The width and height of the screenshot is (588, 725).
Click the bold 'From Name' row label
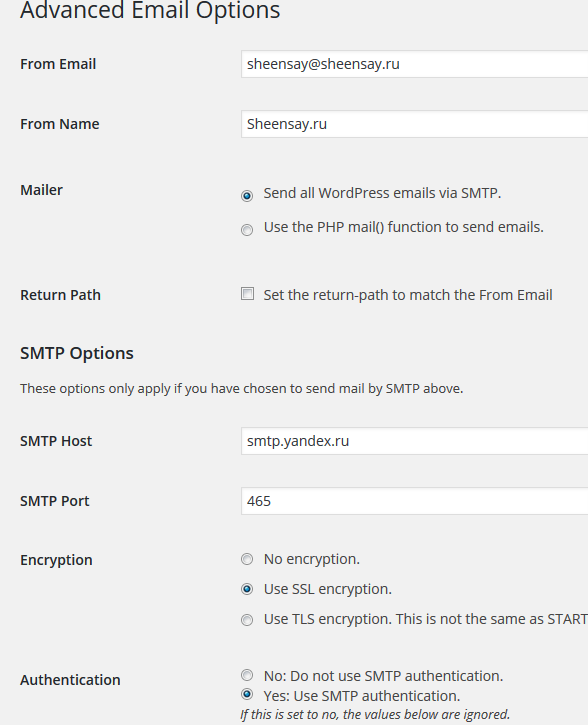[60, 124]
